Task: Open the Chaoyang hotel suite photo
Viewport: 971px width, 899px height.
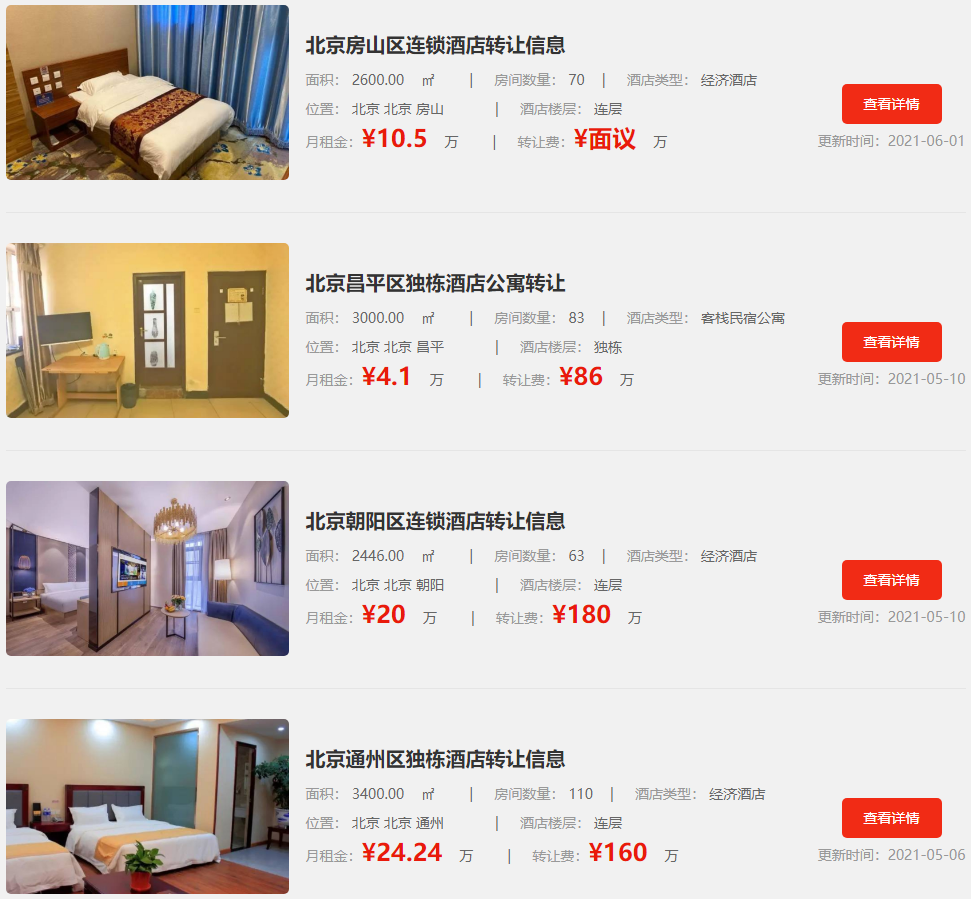Action: (147, 568)
